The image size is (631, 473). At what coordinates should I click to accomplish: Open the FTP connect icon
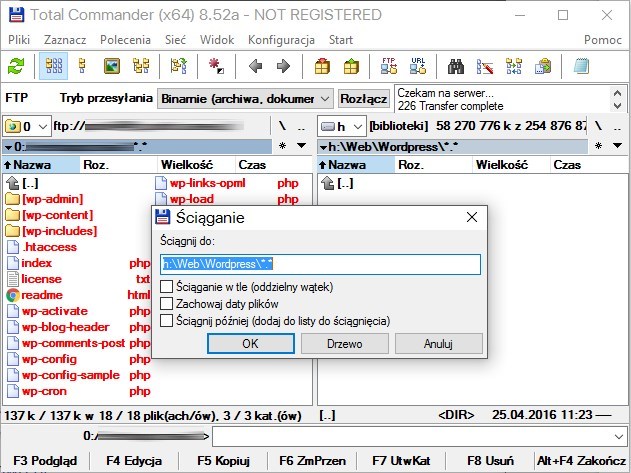(389, 66)
